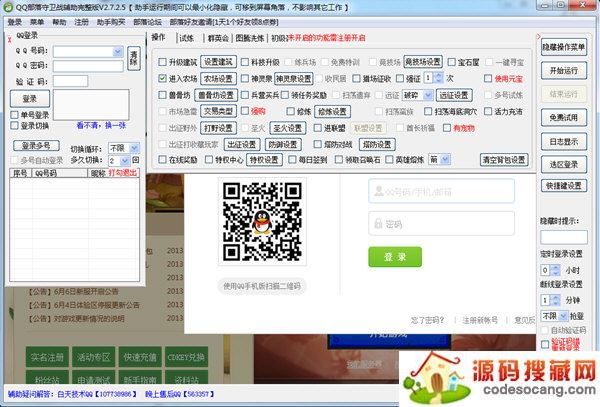This screenshot has height=407, width=600.
Task: Open the 多久切换 dropdown
Action: pos(125,160)
